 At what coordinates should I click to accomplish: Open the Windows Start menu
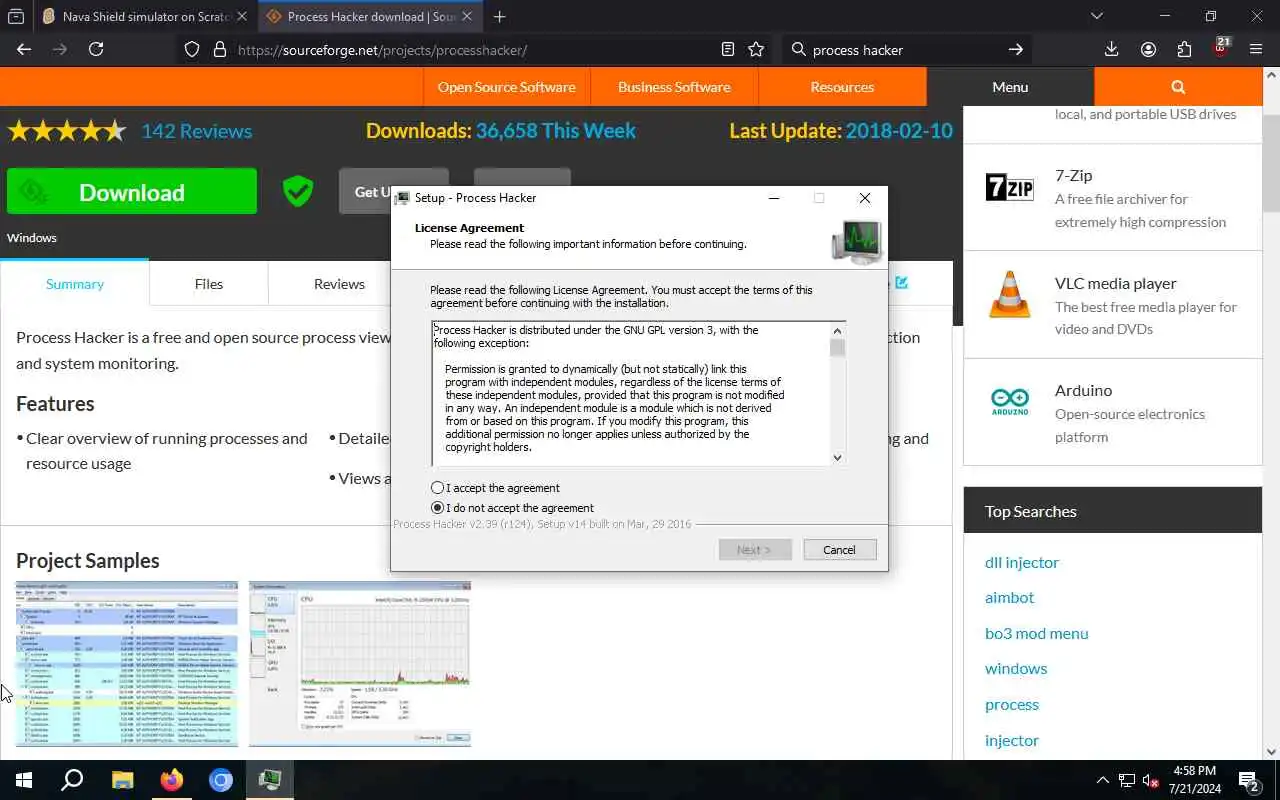pos(24,780)
